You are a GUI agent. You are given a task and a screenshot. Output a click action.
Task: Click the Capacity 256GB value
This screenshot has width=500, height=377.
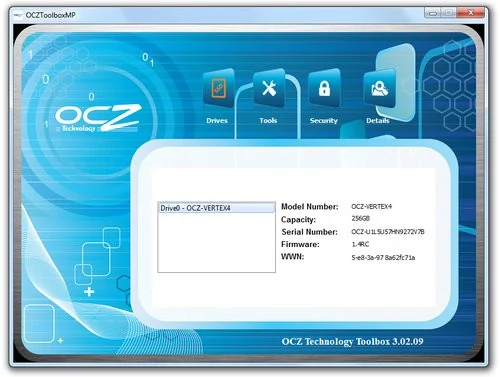pos(361,218)
